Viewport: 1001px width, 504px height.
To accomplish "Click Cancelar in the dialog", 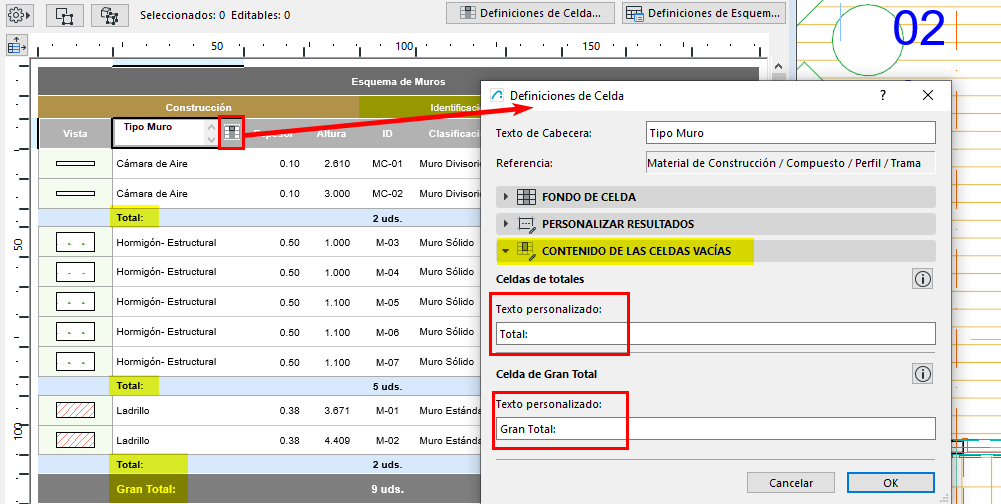I will 790,483.
